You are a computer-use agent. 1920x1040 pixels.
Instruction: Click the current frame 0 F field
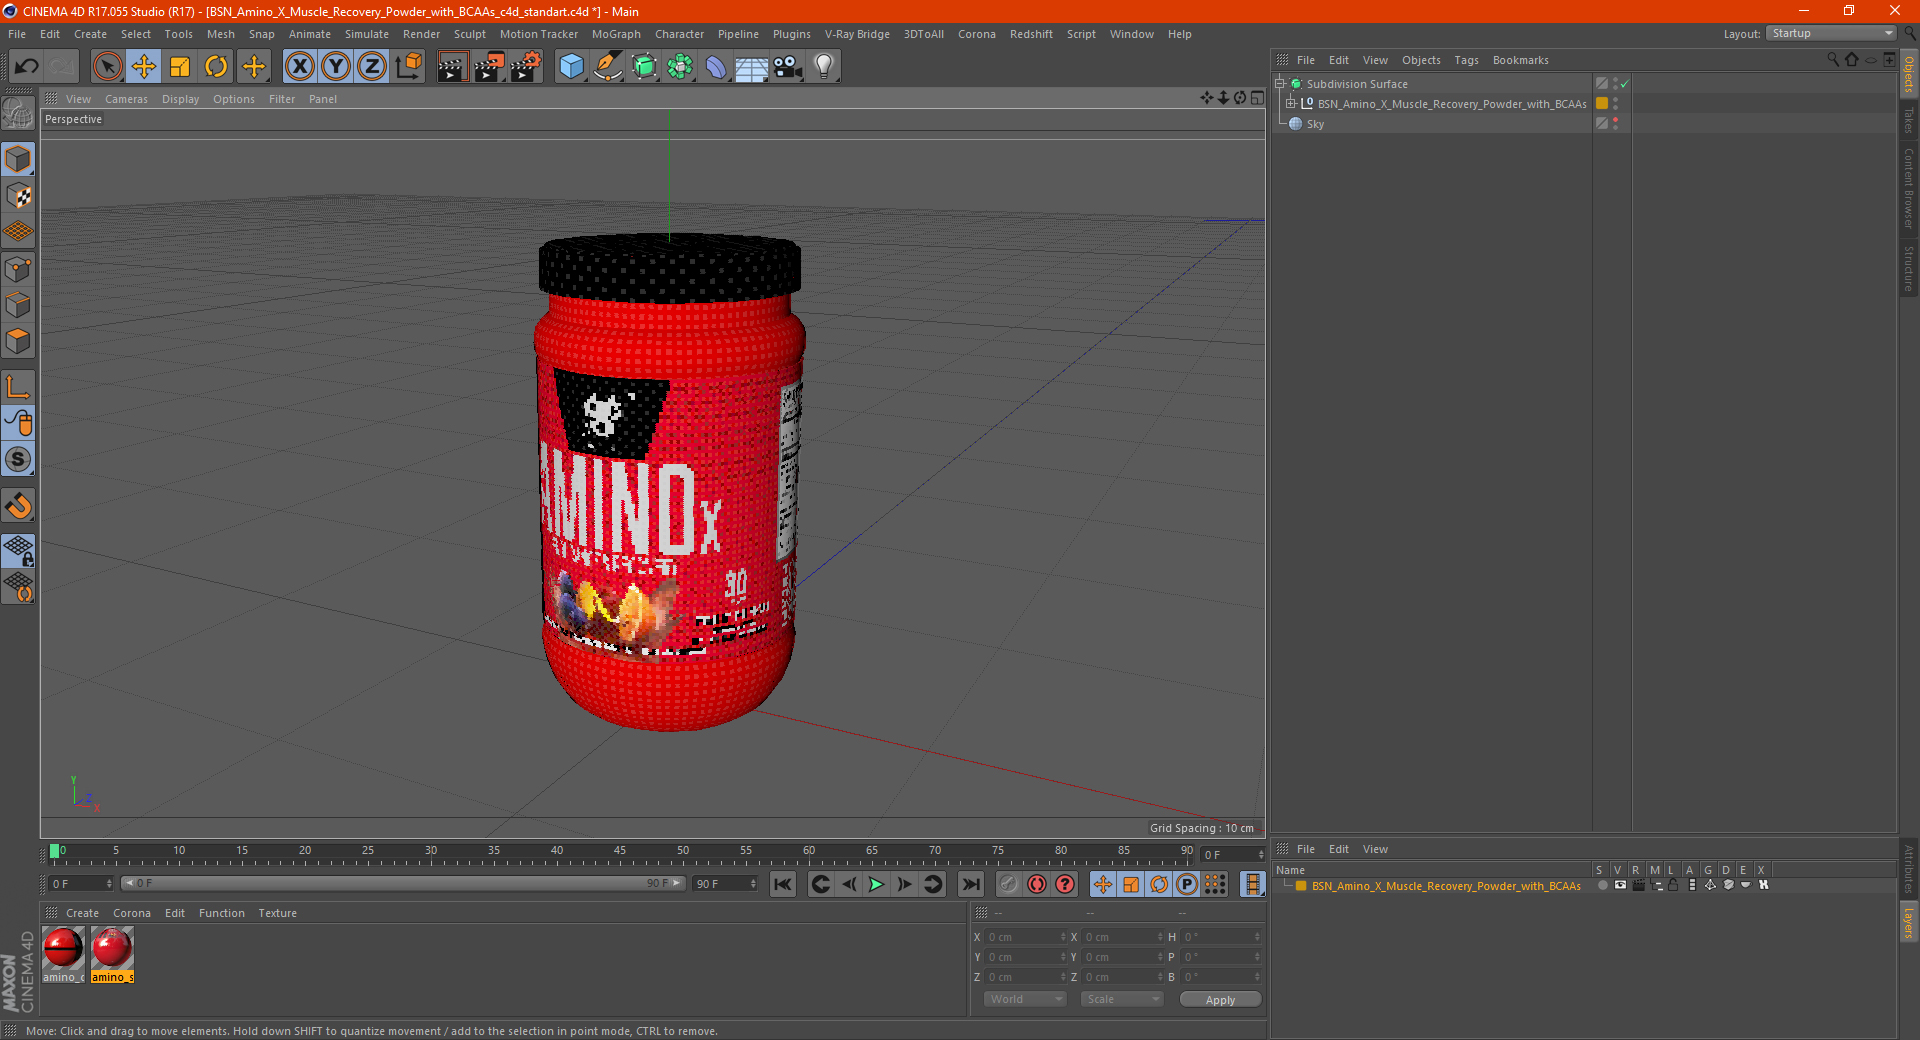click(x=80, y=884)
